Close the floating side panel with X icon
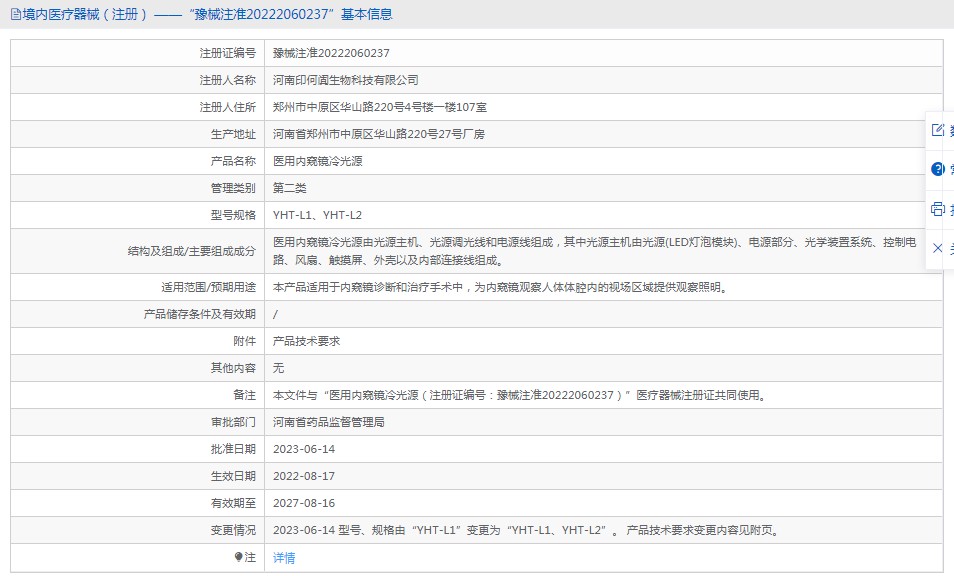The height and width of the screenshot is (576, 954). tap(938, 248)
